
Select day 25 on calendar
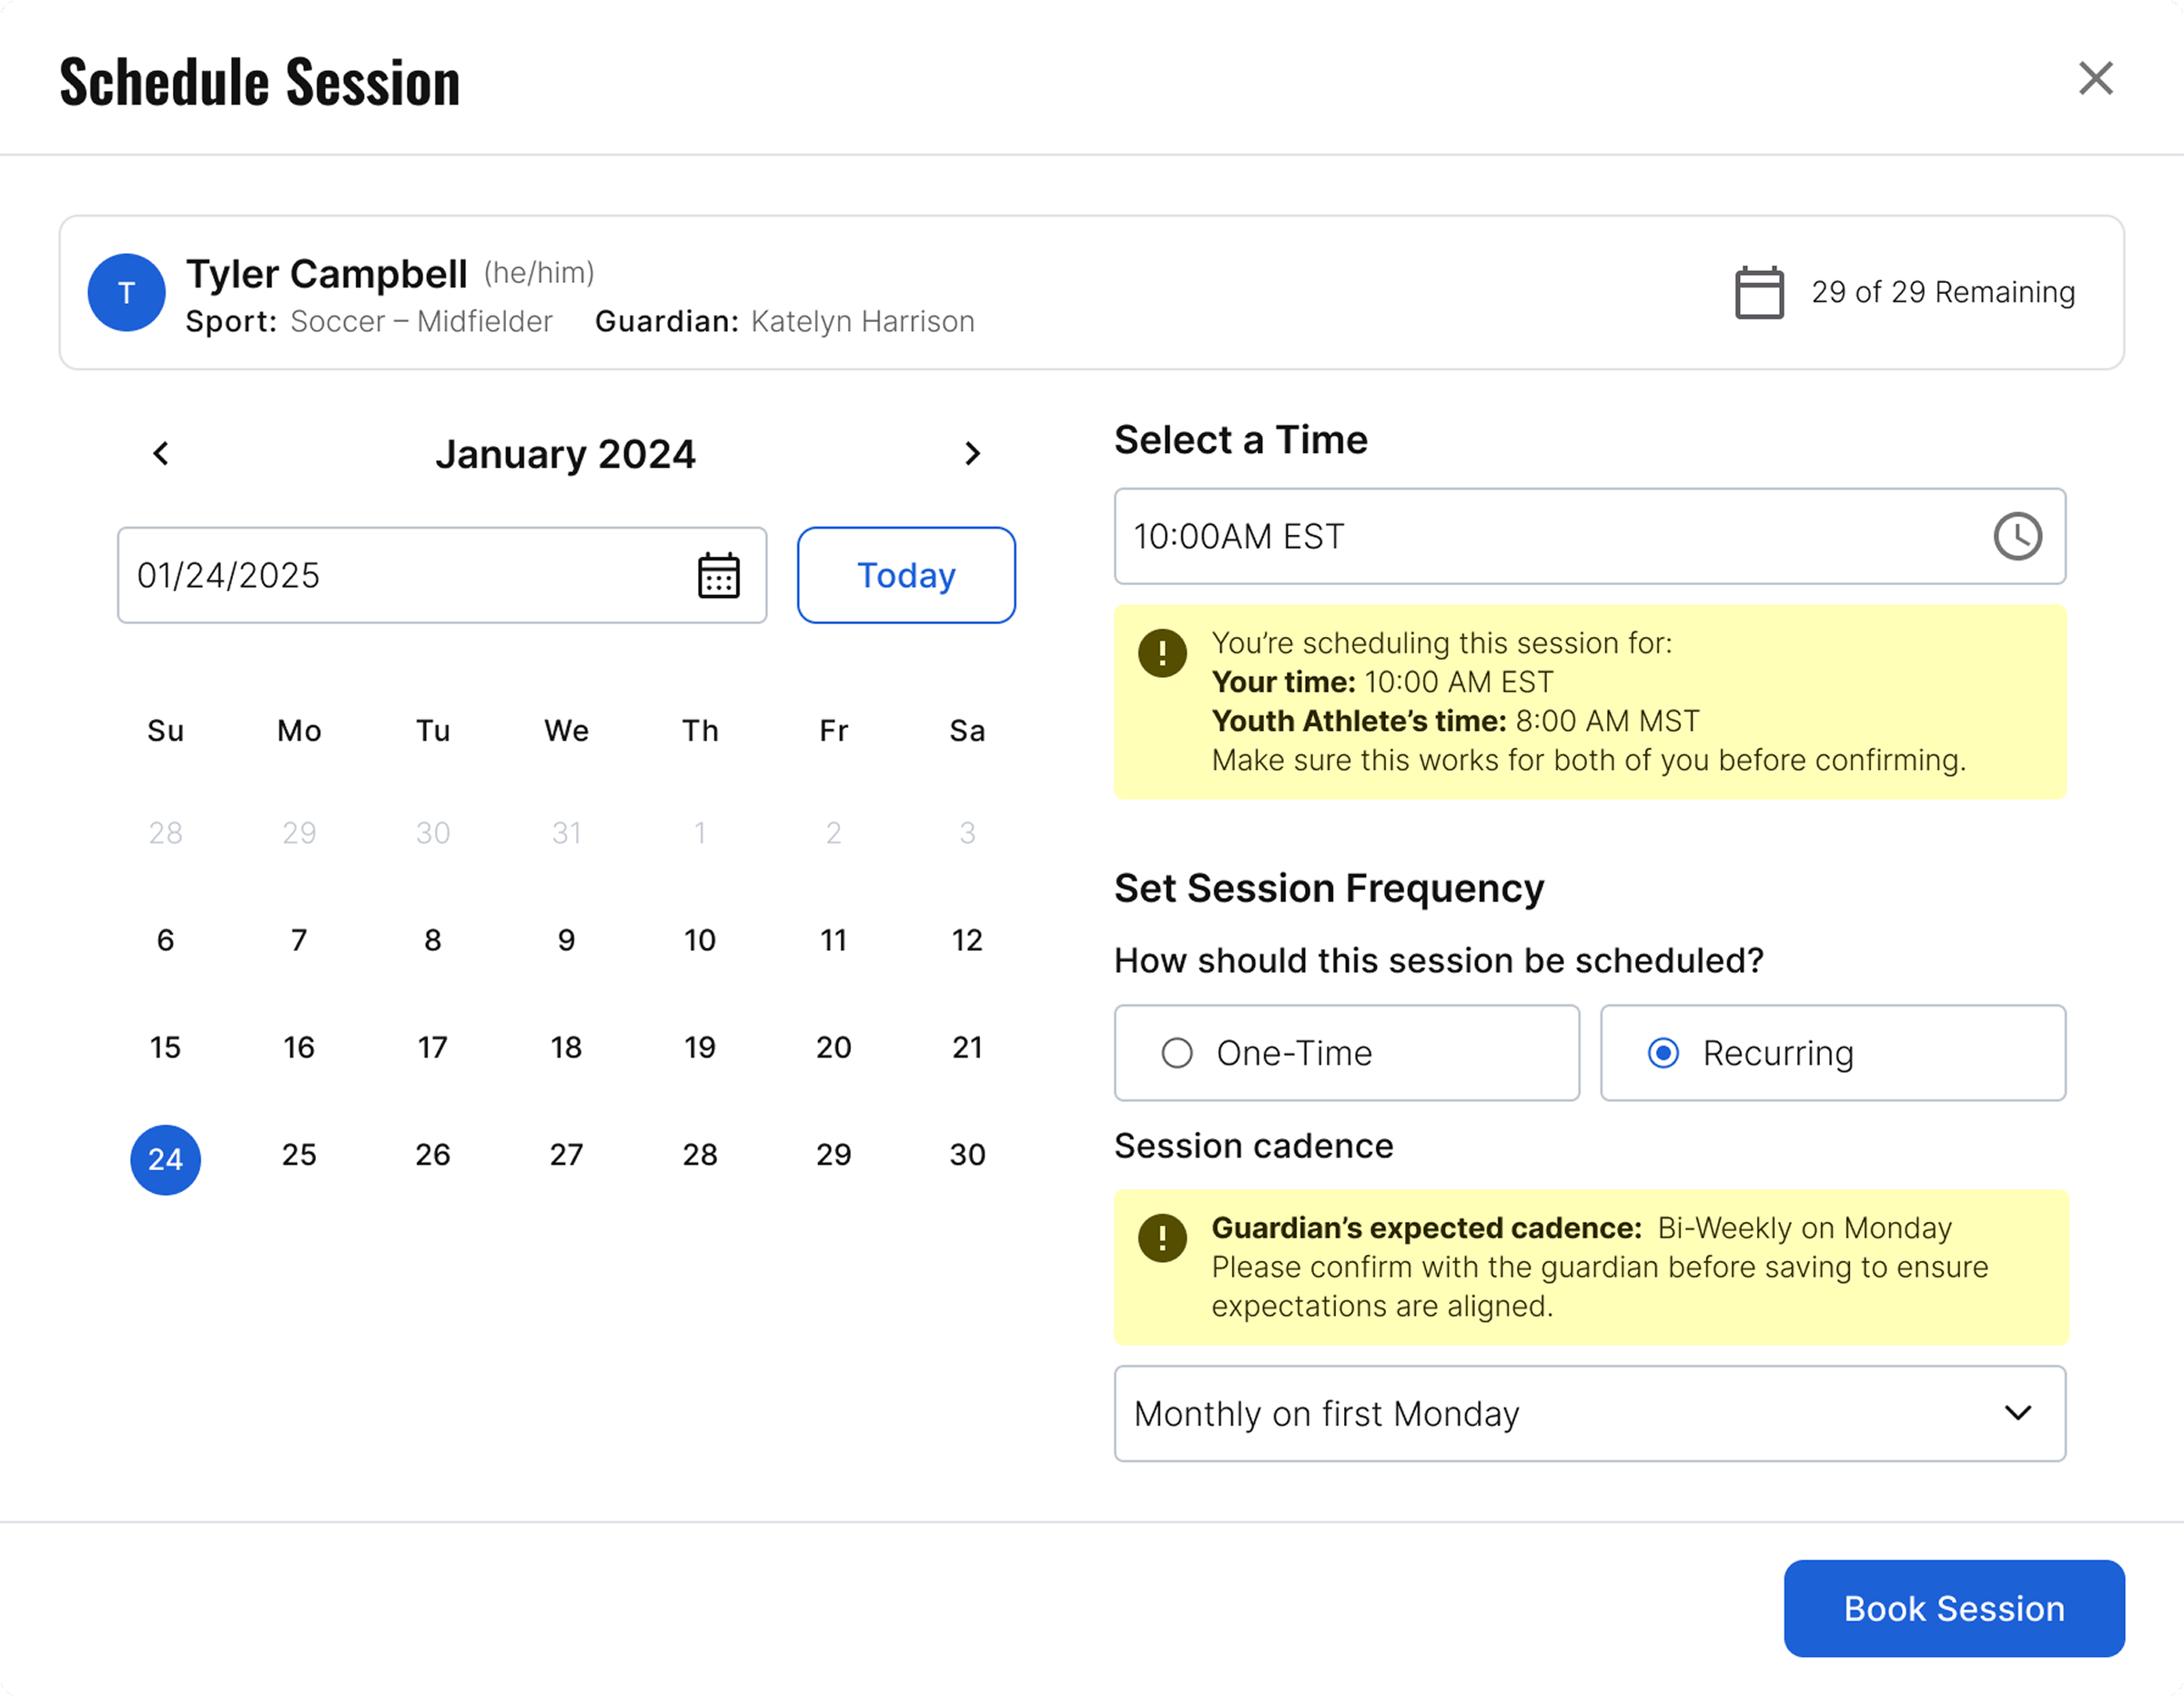coord(299,1155)
